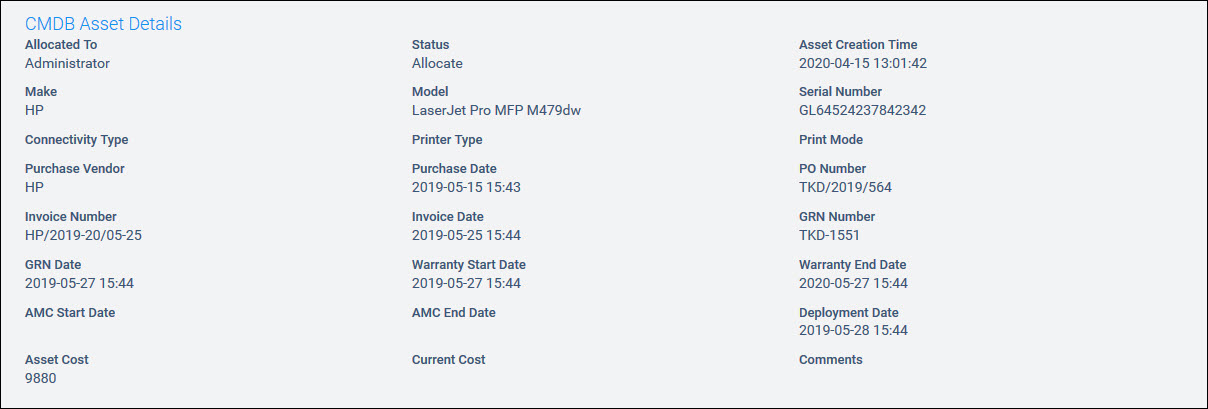Click the Allocated To value Administrator

point(67,63)
